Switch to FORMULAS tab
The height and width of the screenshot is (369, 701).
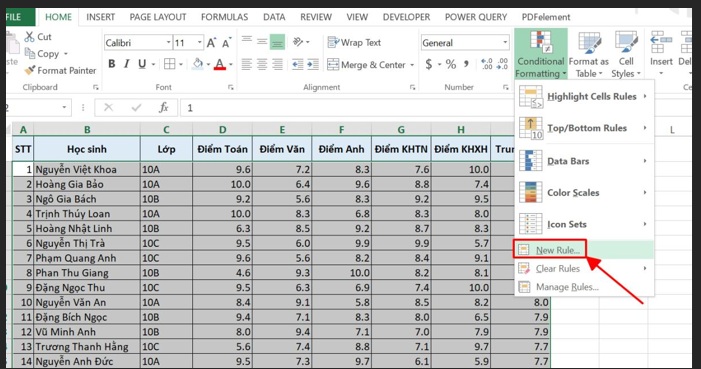pyautogui.click(x=224, y=17)
